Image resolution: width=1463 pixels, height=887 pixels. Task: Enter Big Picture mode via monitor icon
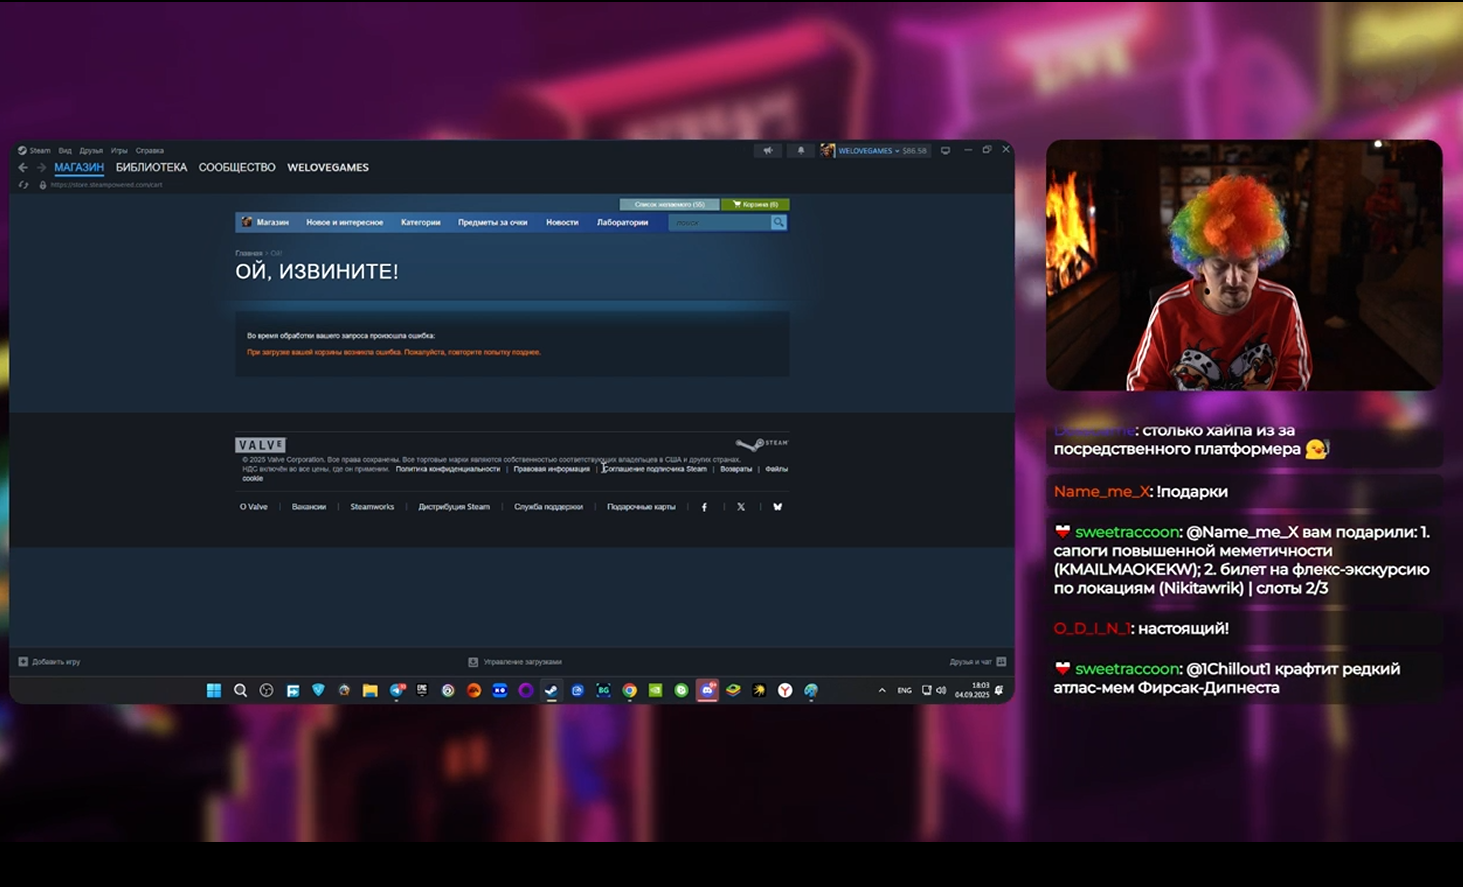[x=945, y=151]
